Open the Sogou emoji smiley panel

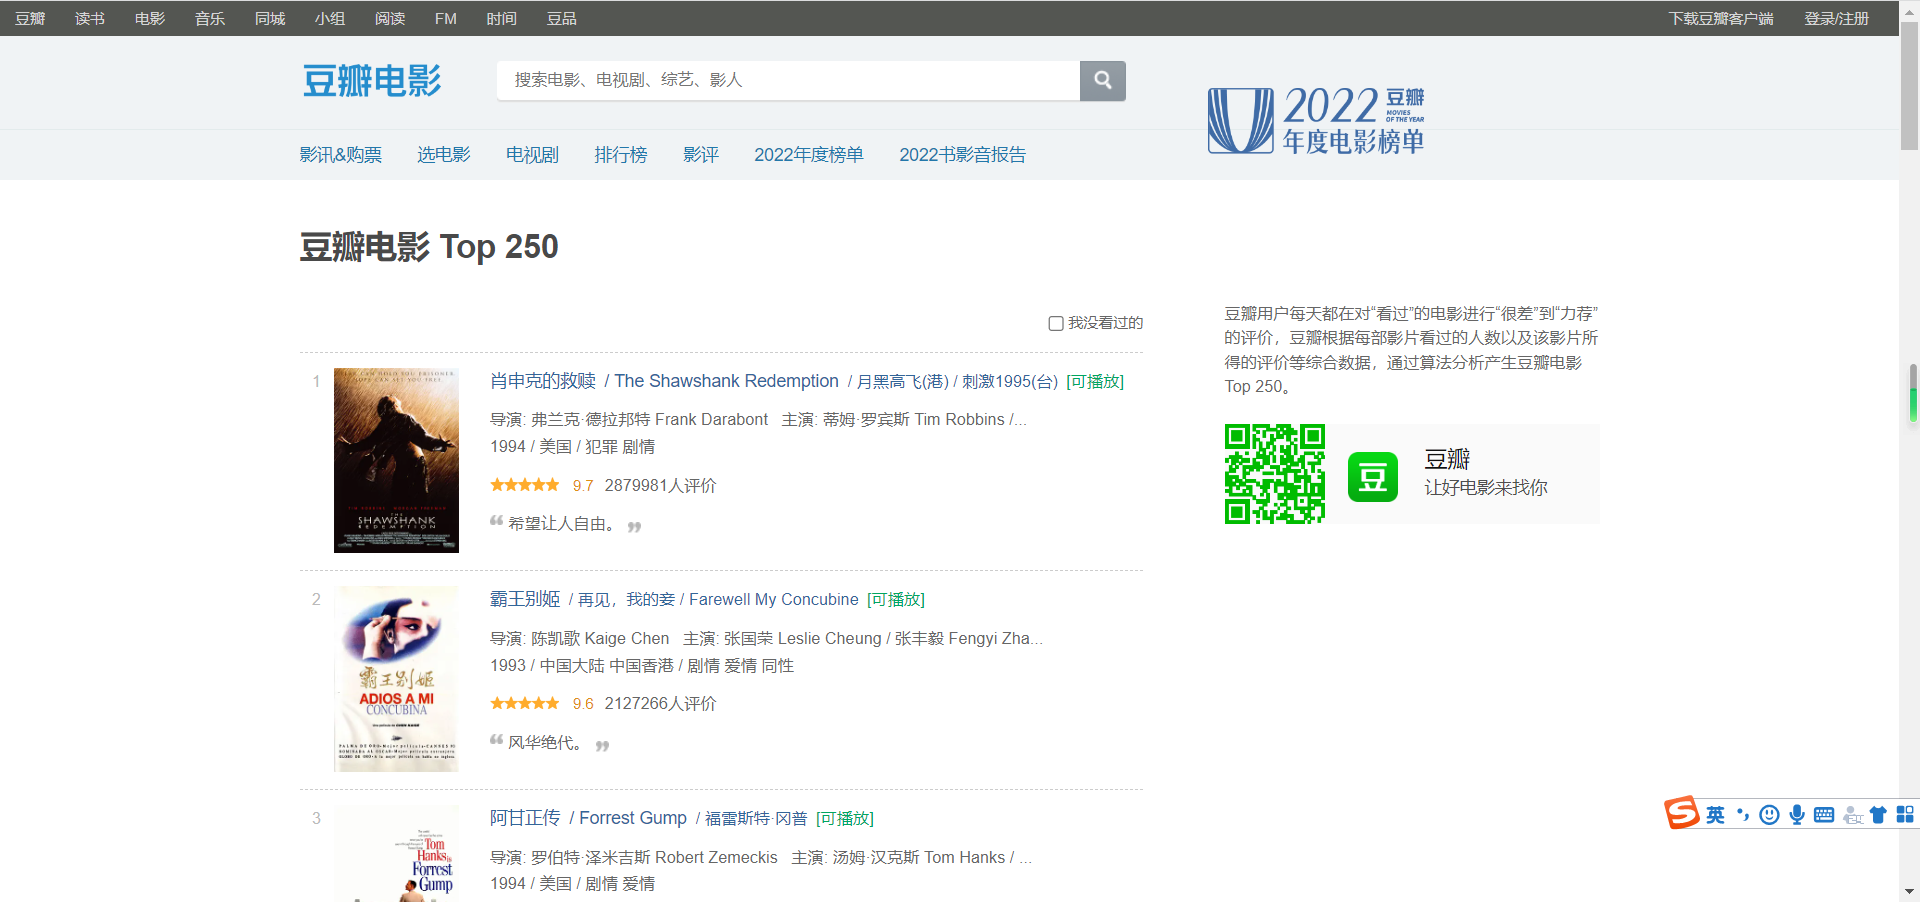coord(1769,815)
